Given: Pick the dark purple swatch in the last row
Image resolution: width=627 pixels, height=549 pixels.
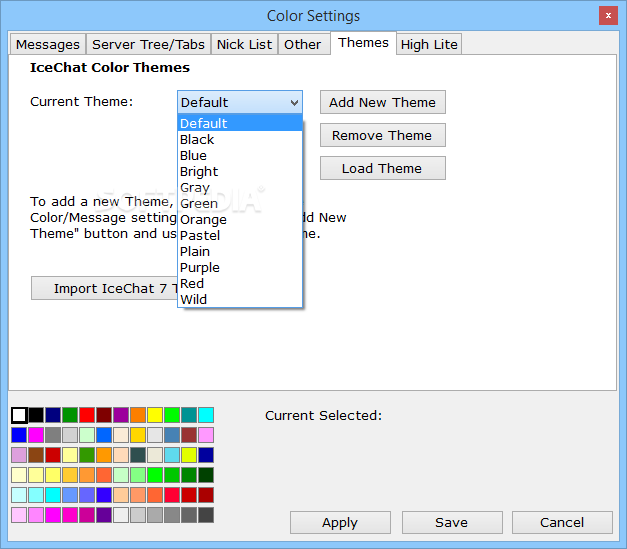Looking at the screenshot, I should click(104, 515).
